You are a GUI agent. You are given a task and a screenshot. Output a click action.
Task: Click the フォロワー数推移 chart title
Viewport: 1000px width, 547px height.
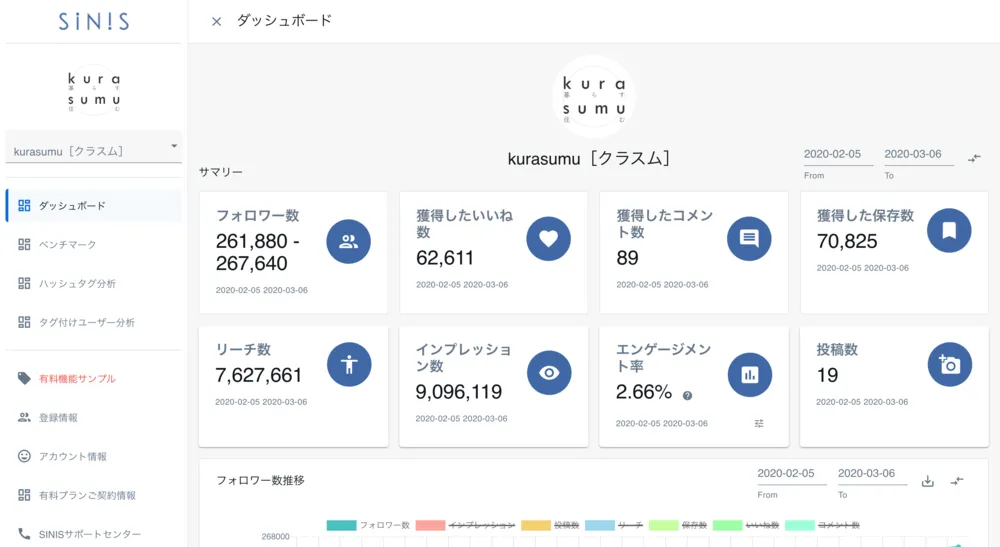click(260, 481)
